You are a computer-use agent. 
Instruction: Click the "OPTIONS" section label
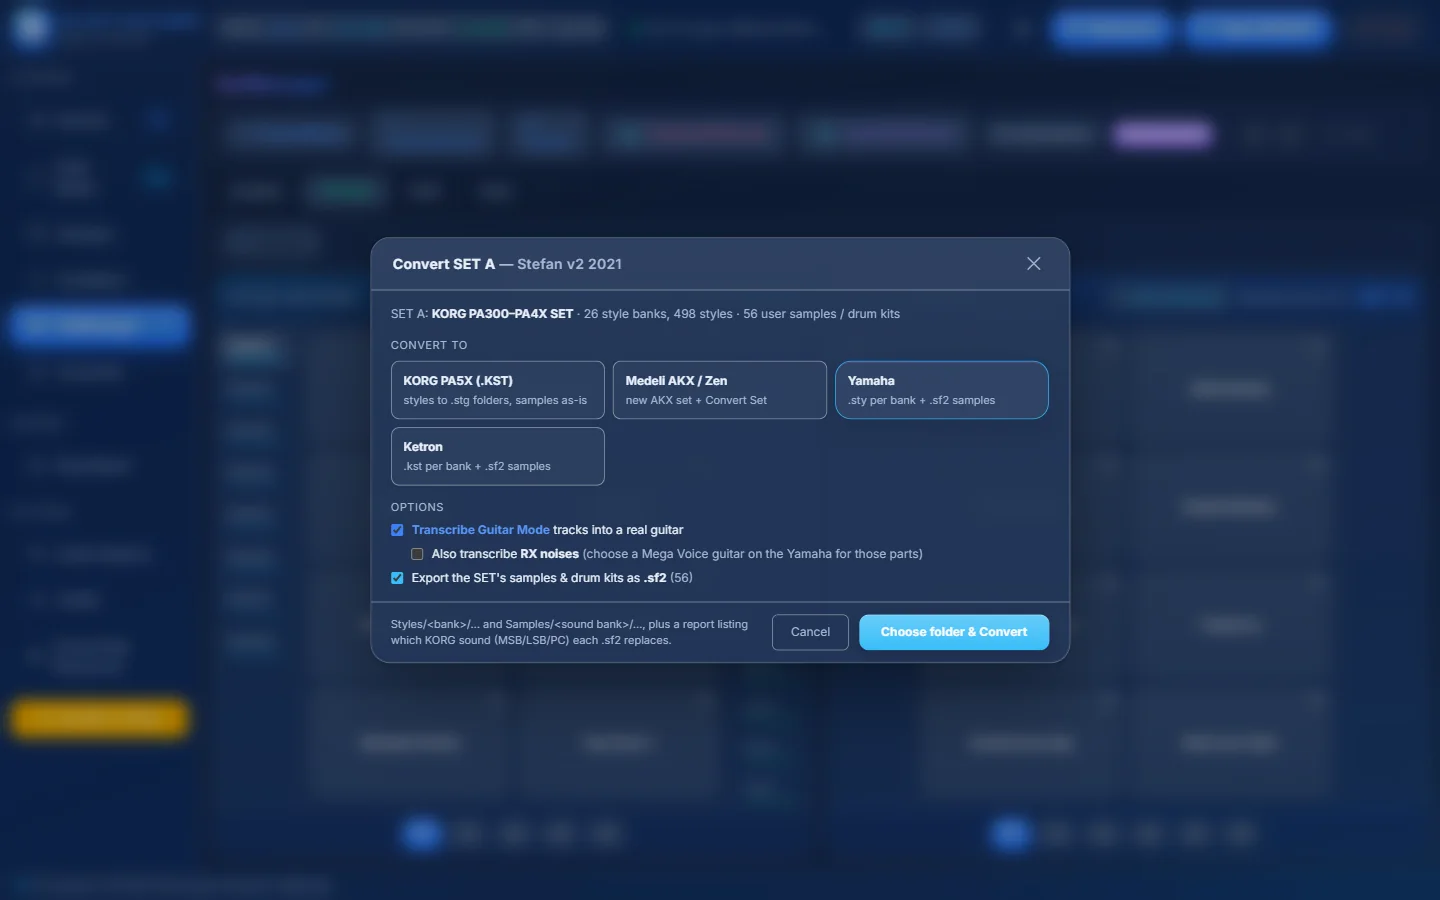[x=417, y=507]
